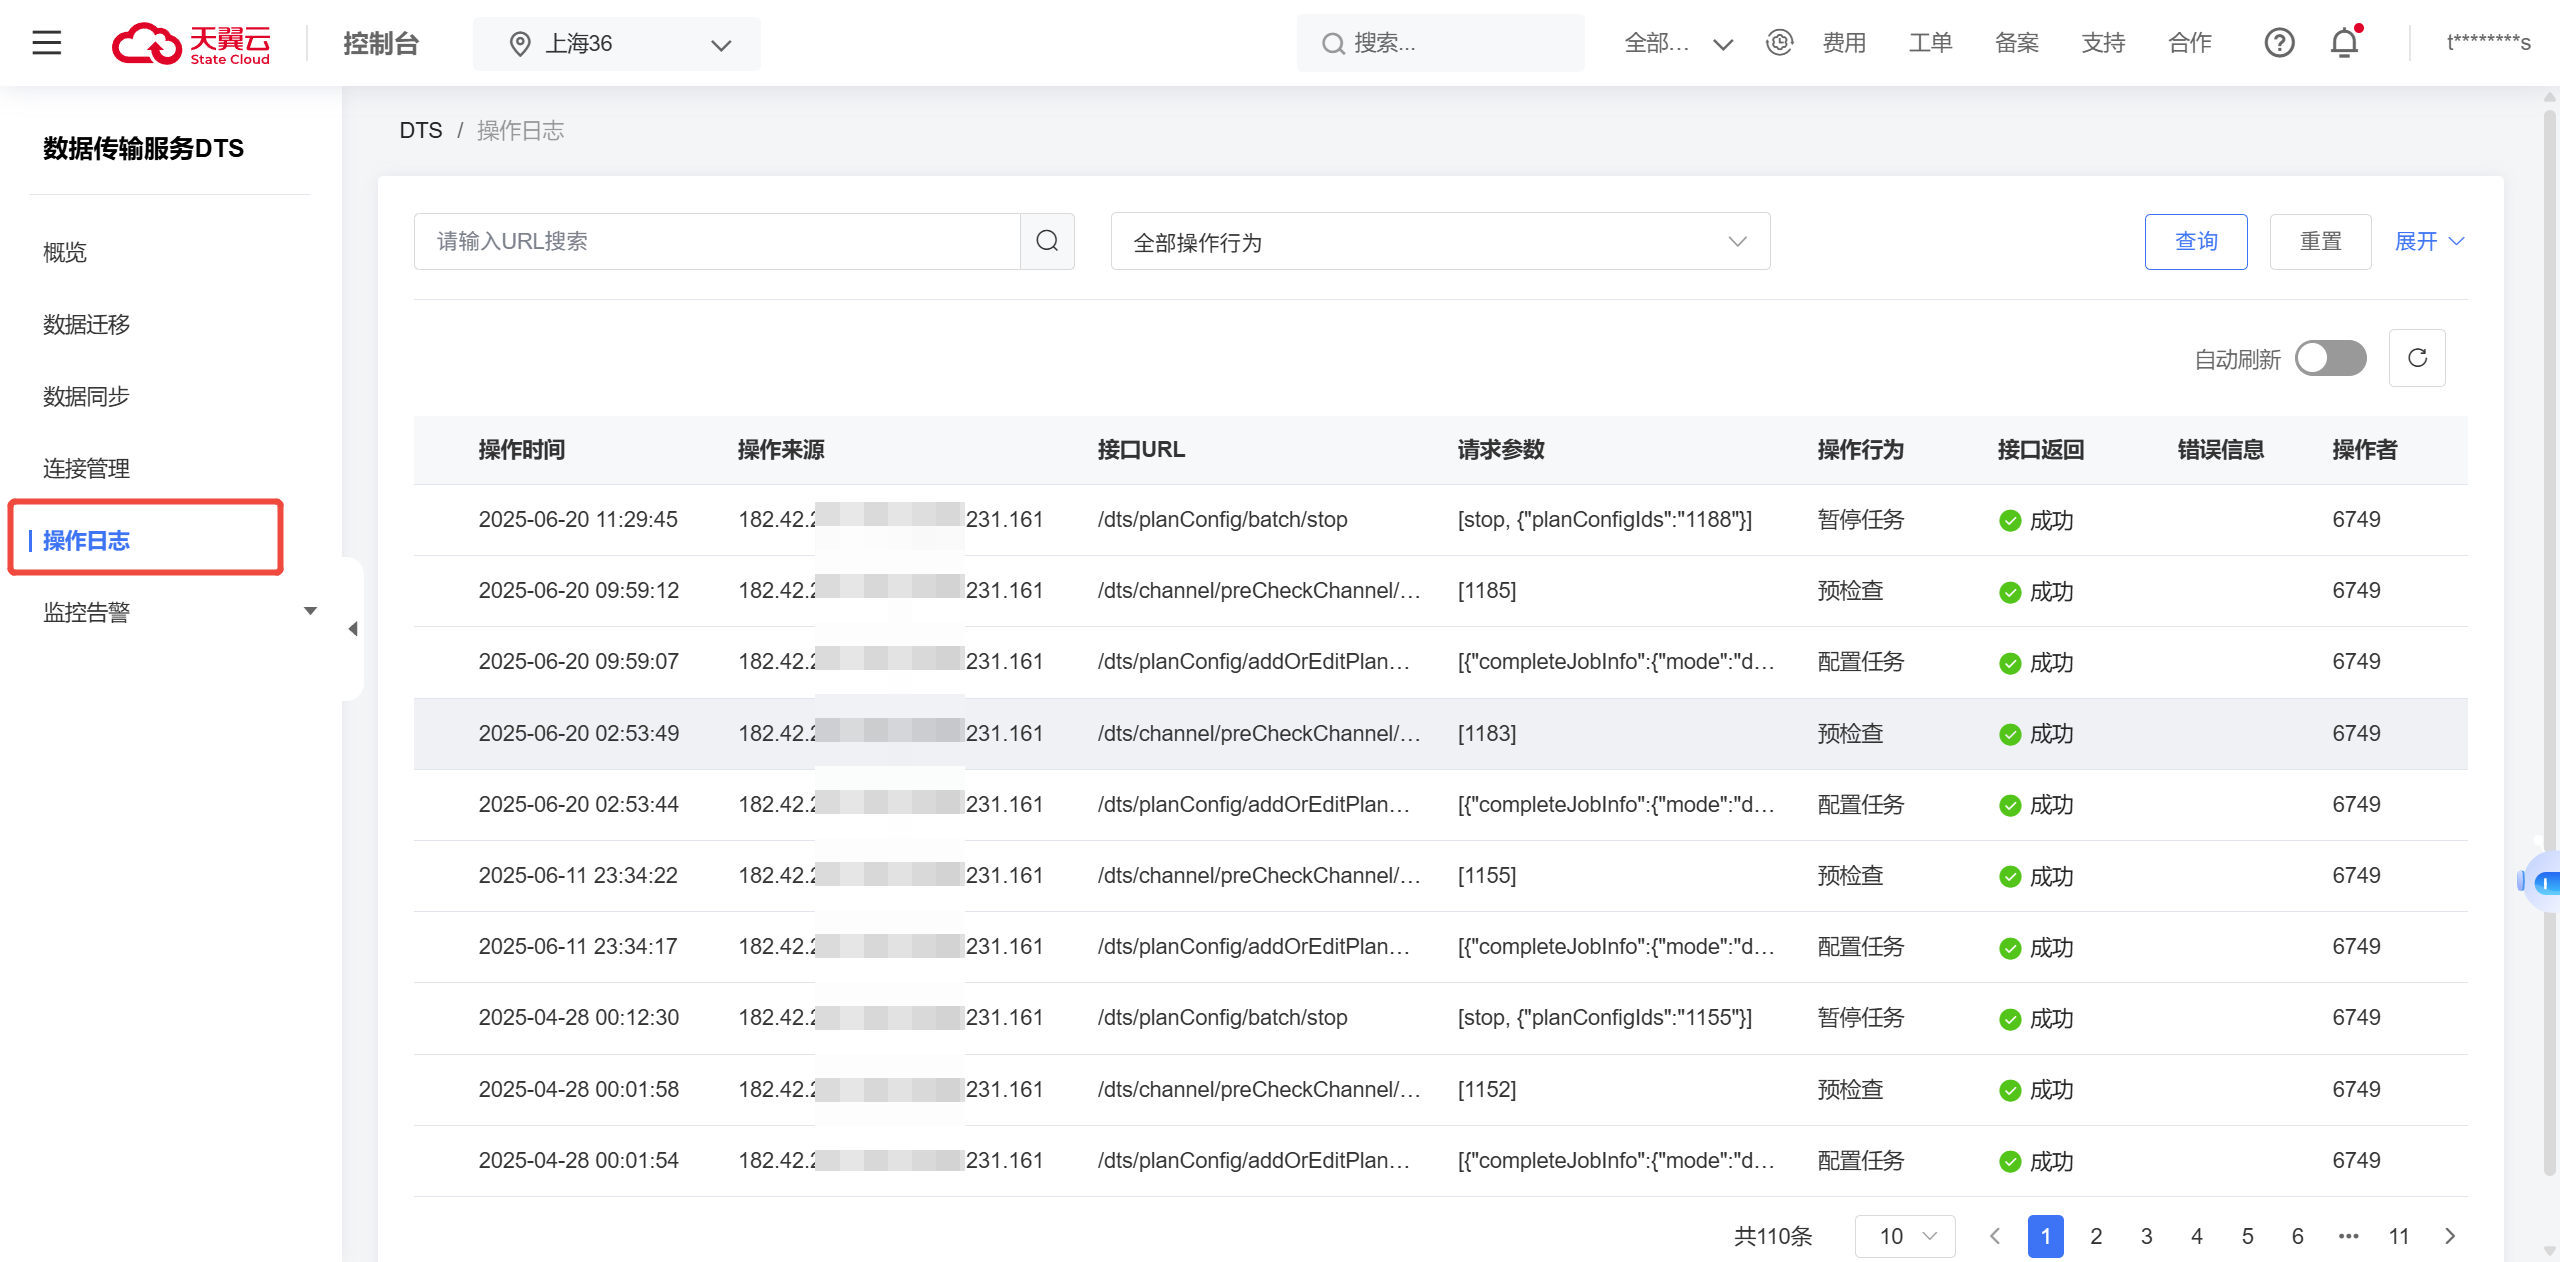The height and width of the screenshot is (1262, 2560).
Task: Open the 费用 top menu
Action: pyautogui.click(x=1845, y=43)
